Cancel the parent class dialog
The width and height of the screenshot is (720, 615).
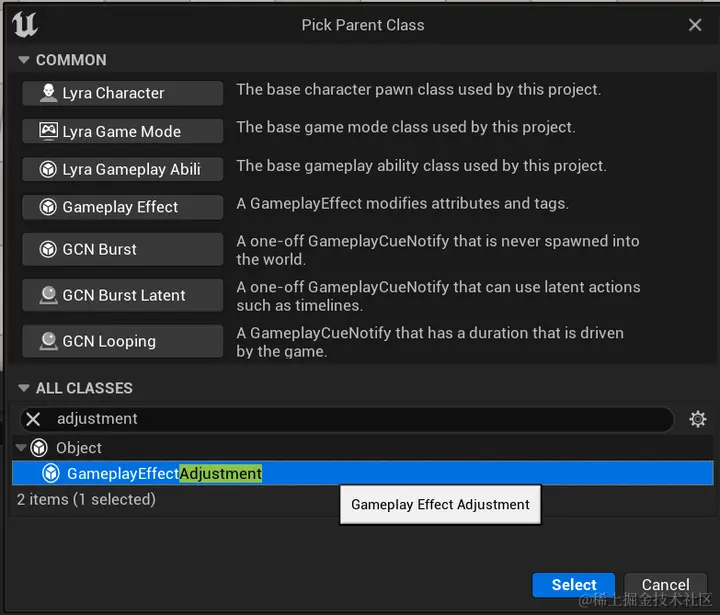click(665, 585)
